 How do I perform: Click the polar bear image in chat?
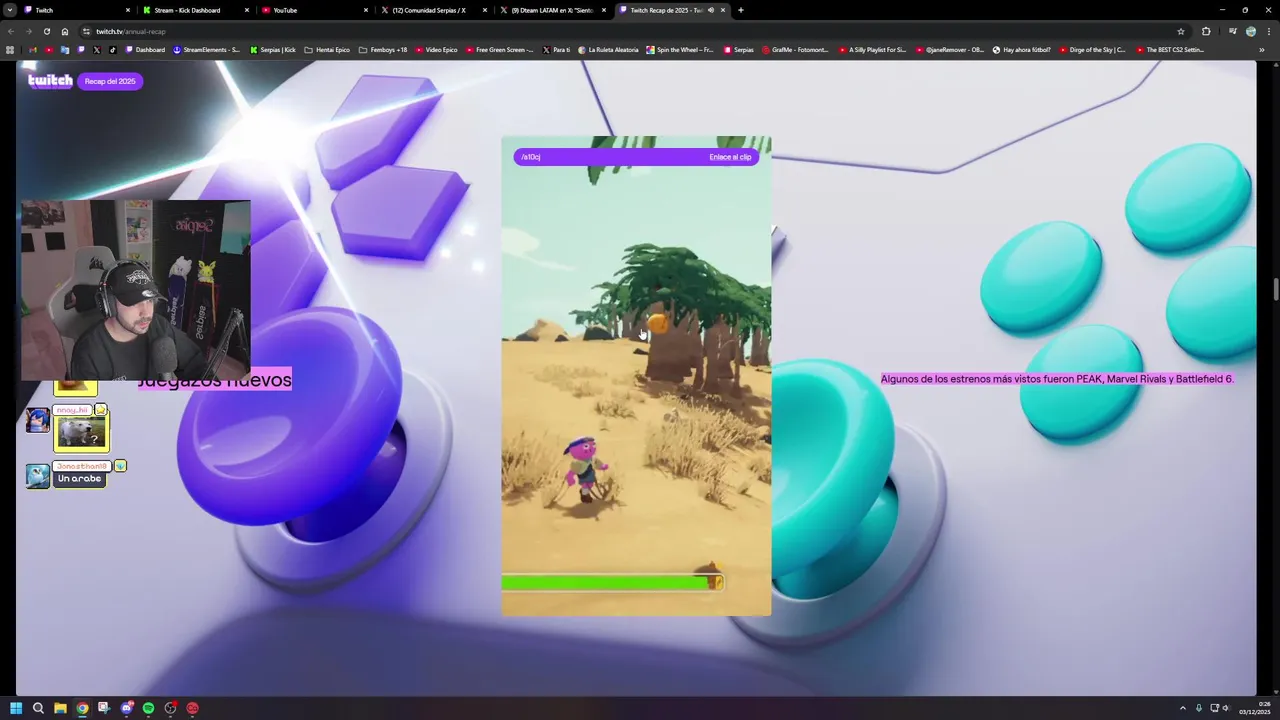click(x=81, y=432)
